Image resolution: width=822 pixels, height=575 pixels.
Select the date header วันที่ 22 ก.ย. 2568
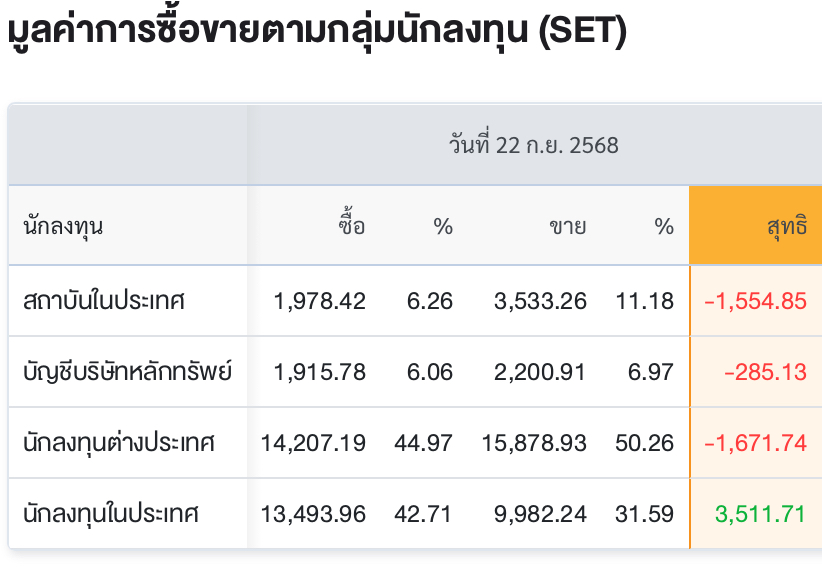[x=533, y=145]
